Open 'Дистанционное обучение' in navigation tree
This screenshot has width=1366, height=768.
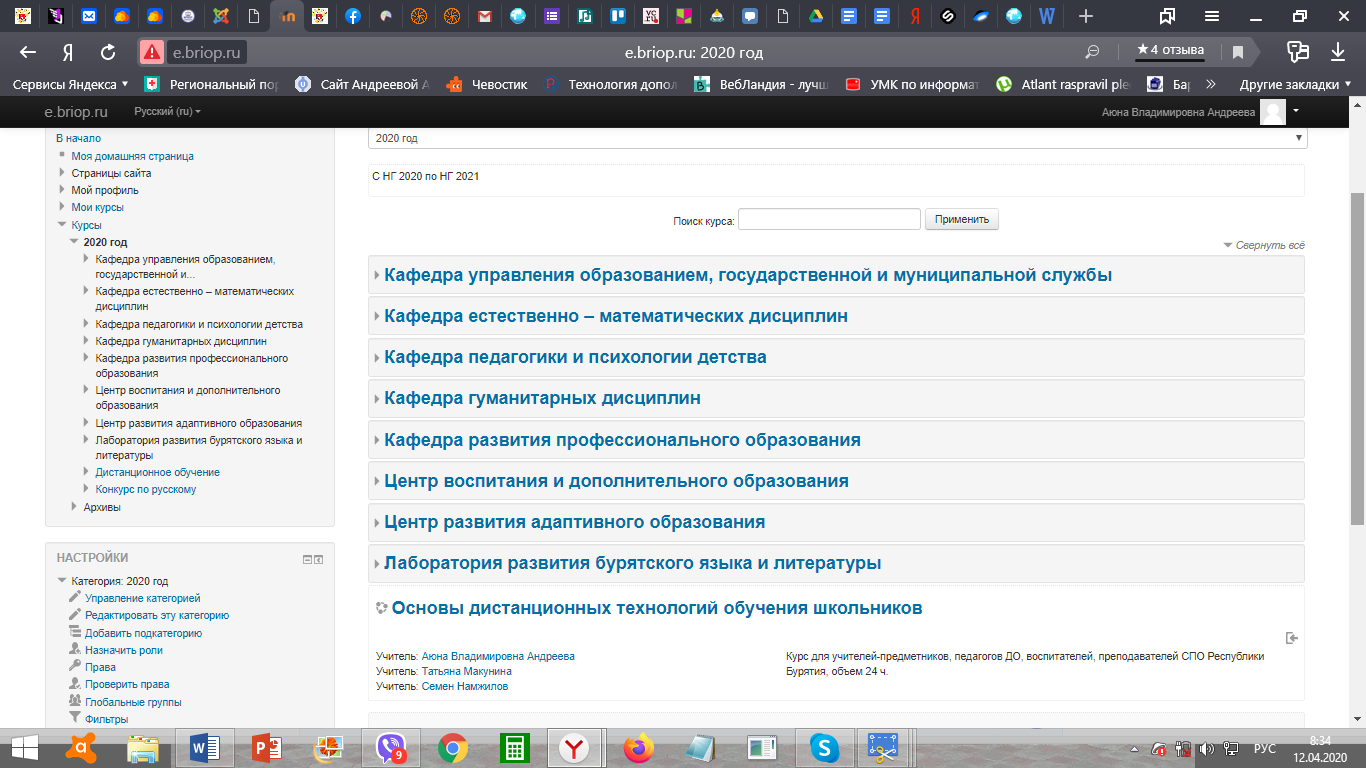click(157, 472)
